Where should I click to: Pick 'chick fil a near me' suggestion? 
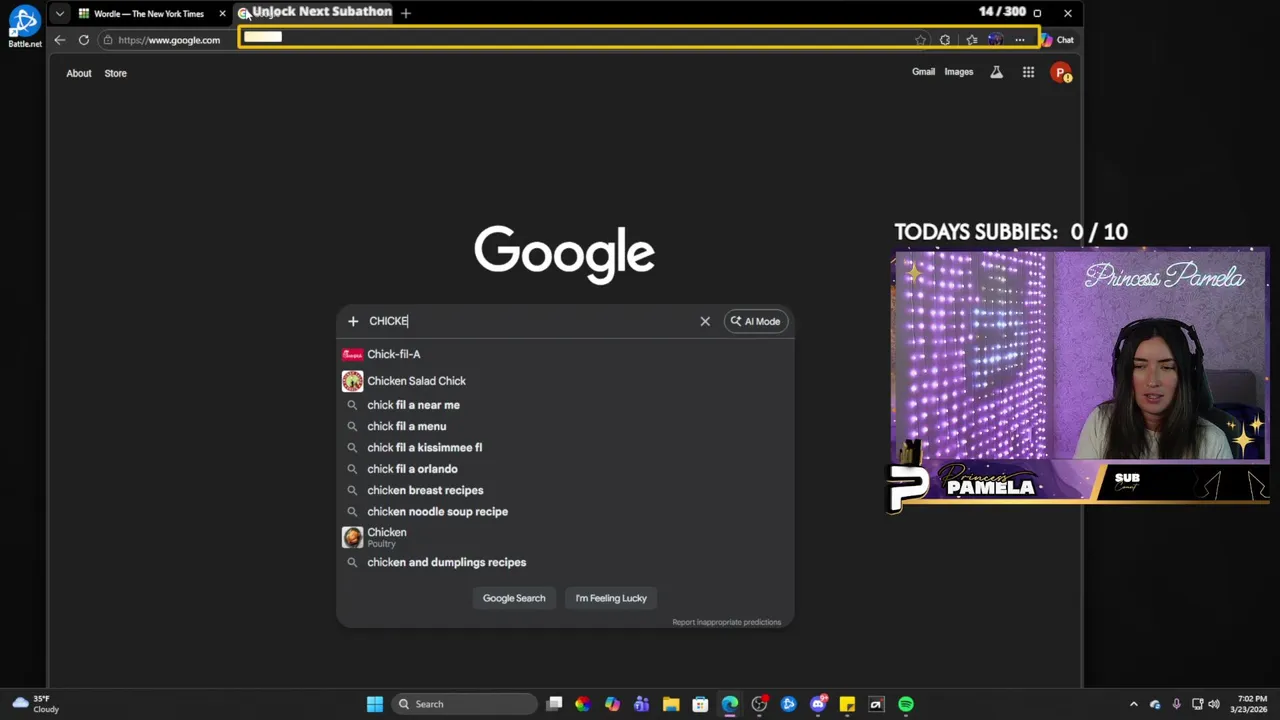point(565,405)
